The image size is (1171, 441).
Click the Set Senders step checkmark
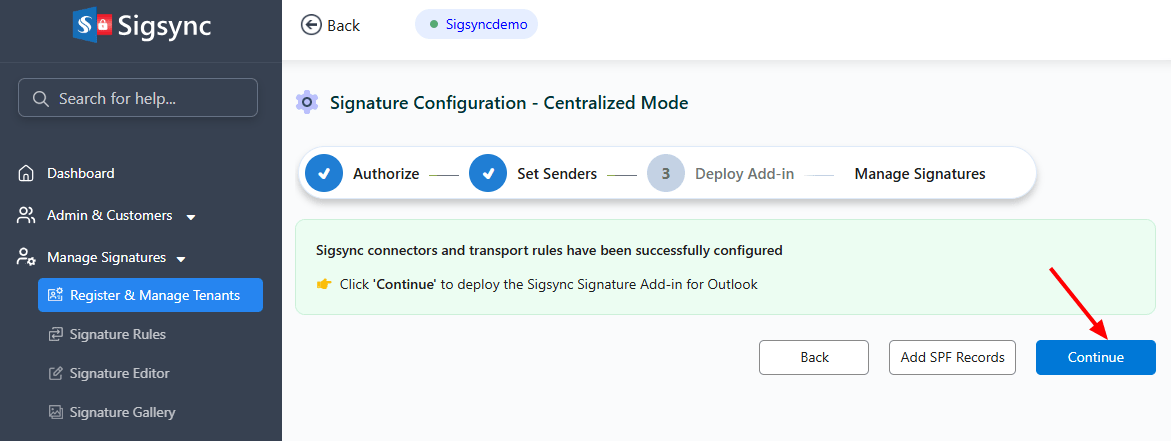(x=487, y=174)
